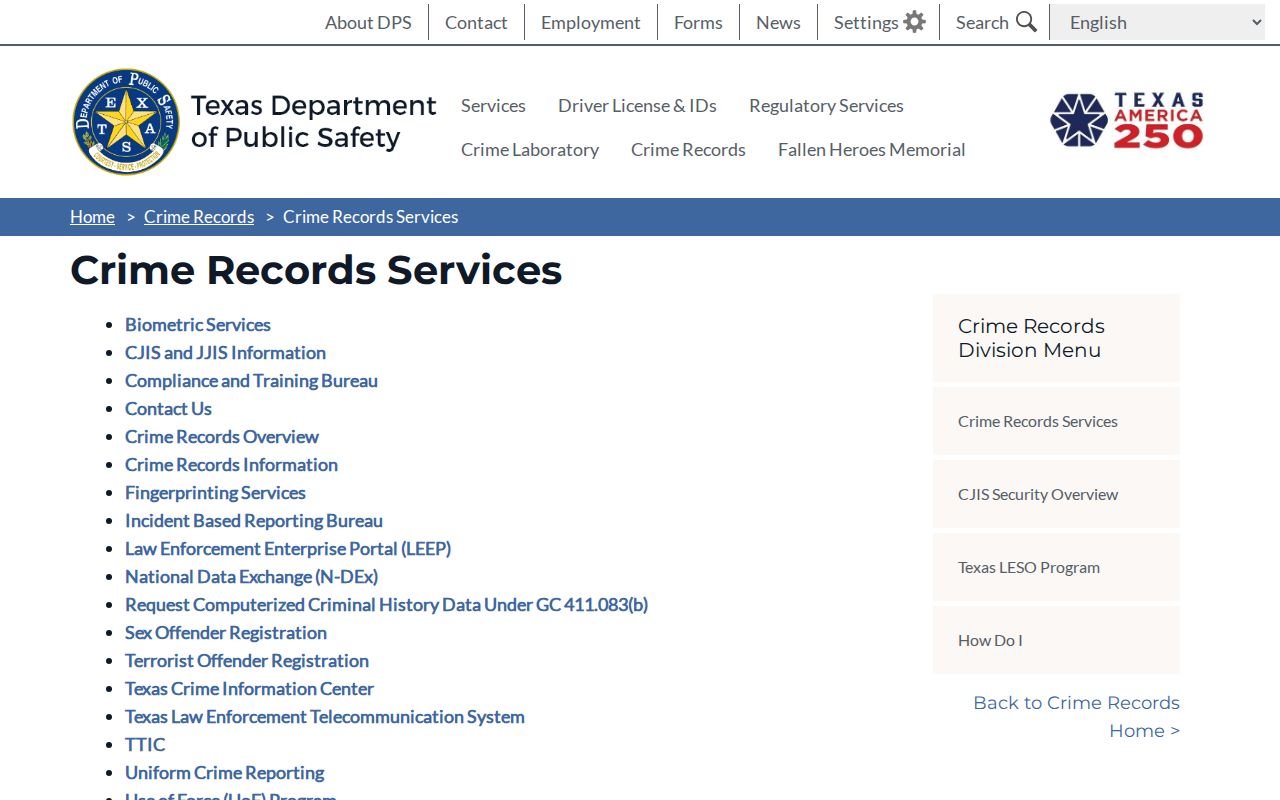Open the TTIC link
1280x800 pixels.
[x=145, y=744]
